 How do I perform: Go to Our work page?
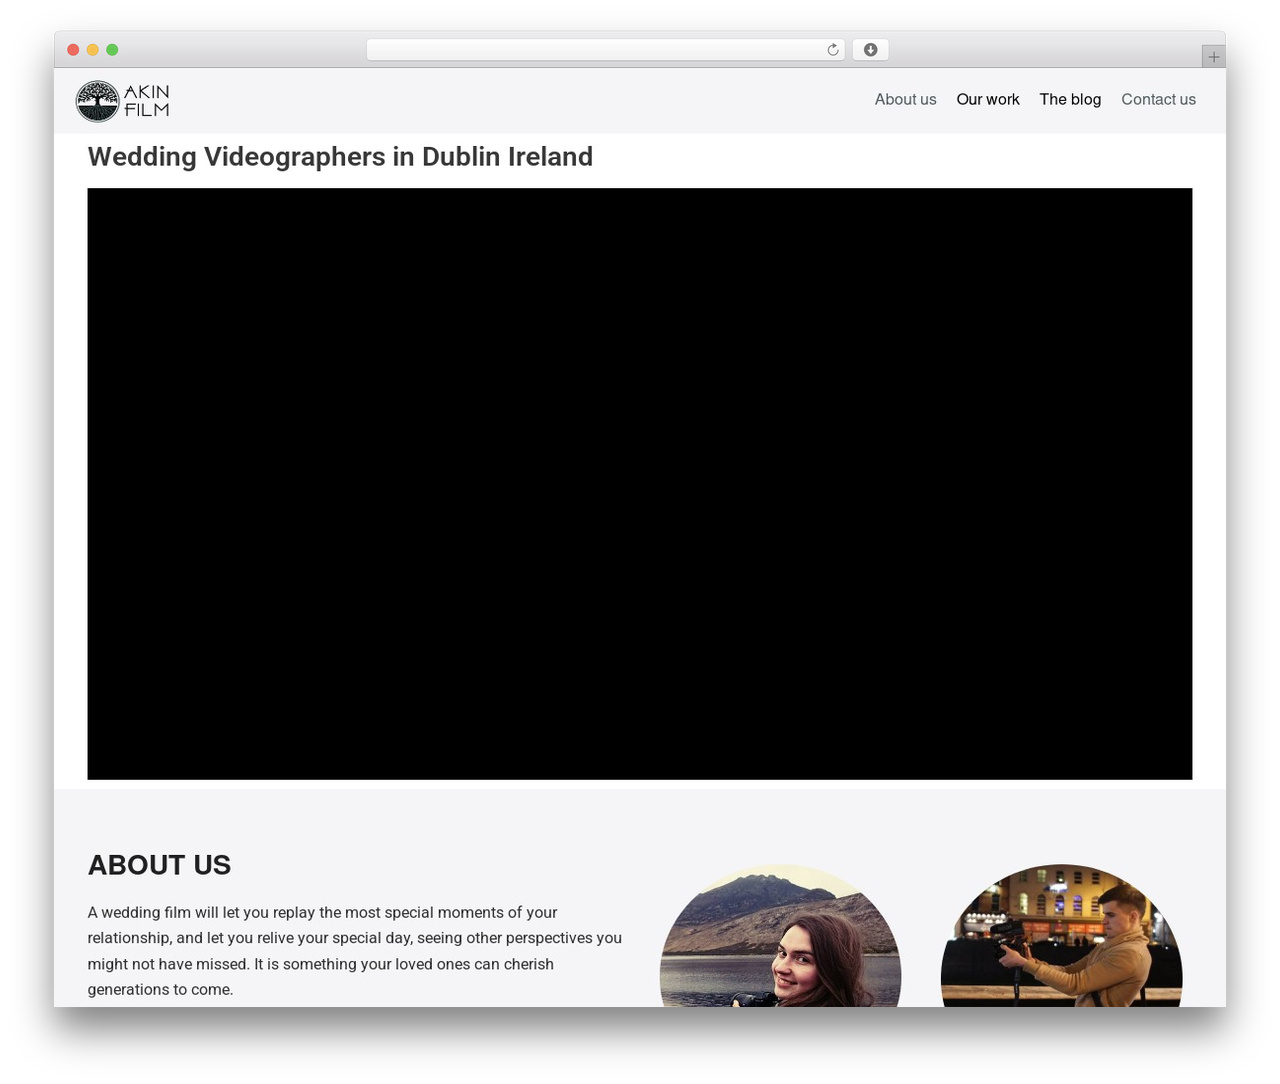(988, 99)
